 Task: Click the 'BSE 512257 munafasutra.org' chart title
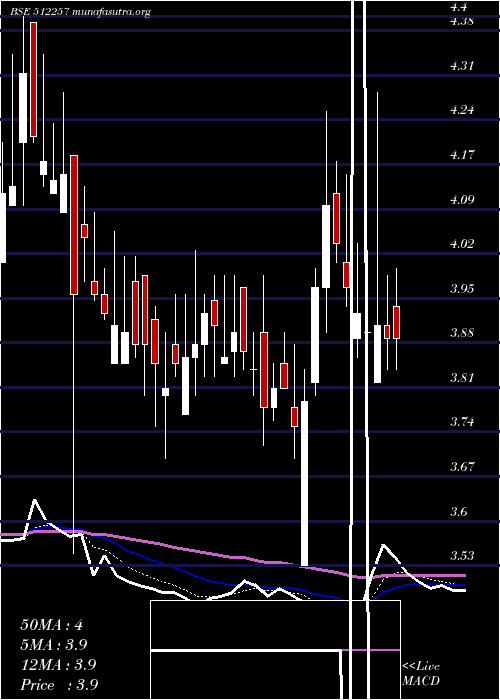pyautogui.click(x=81, y=12)
